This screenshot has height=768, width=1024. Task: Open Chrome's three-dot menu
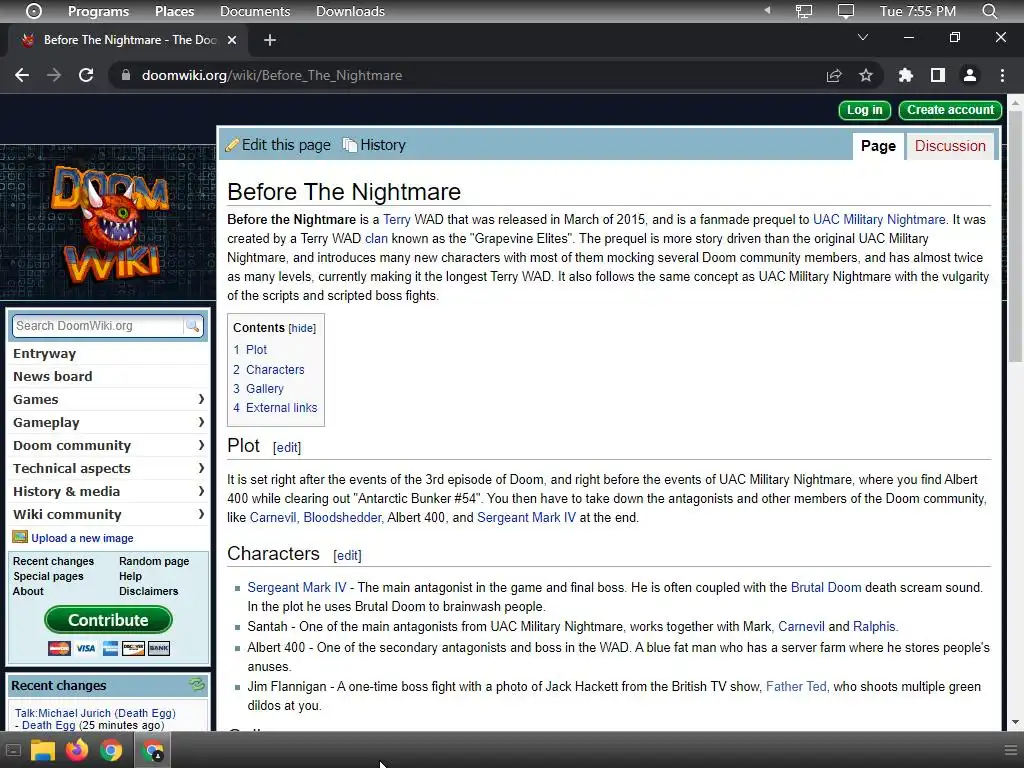click(1002, 76)
